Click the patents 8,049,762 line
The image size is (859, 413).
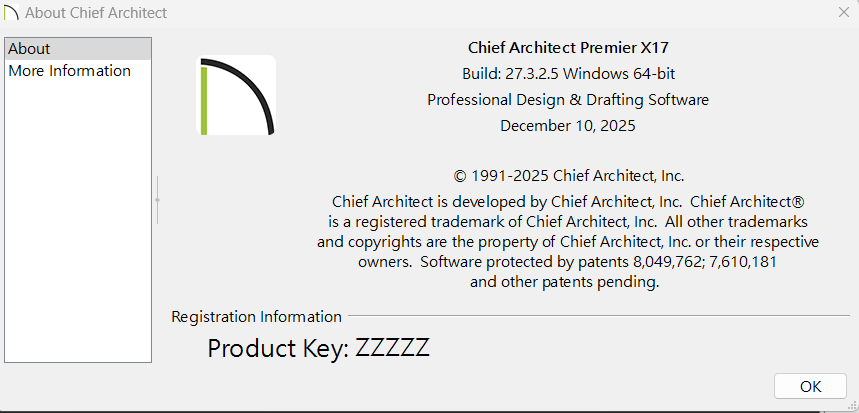(567, 262)
